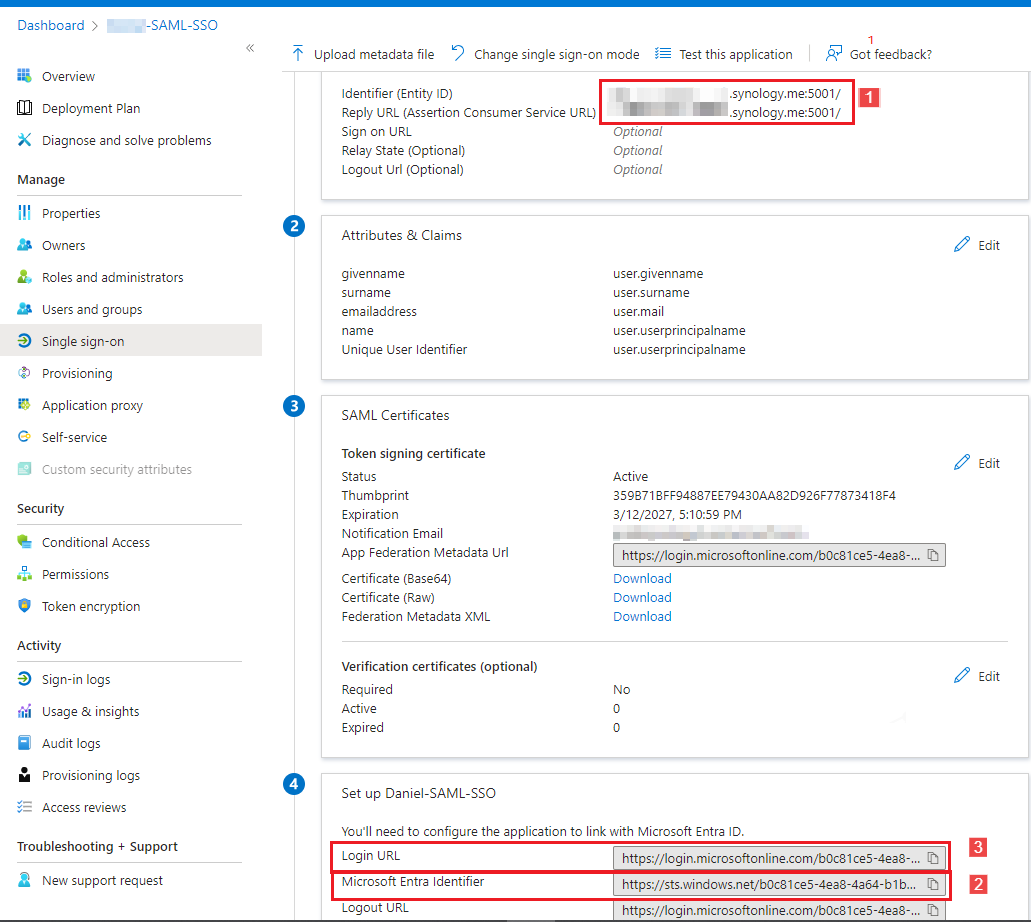Click the Diagnose and solve problems wrench icon
The image size is (1036, 922).
24,139
